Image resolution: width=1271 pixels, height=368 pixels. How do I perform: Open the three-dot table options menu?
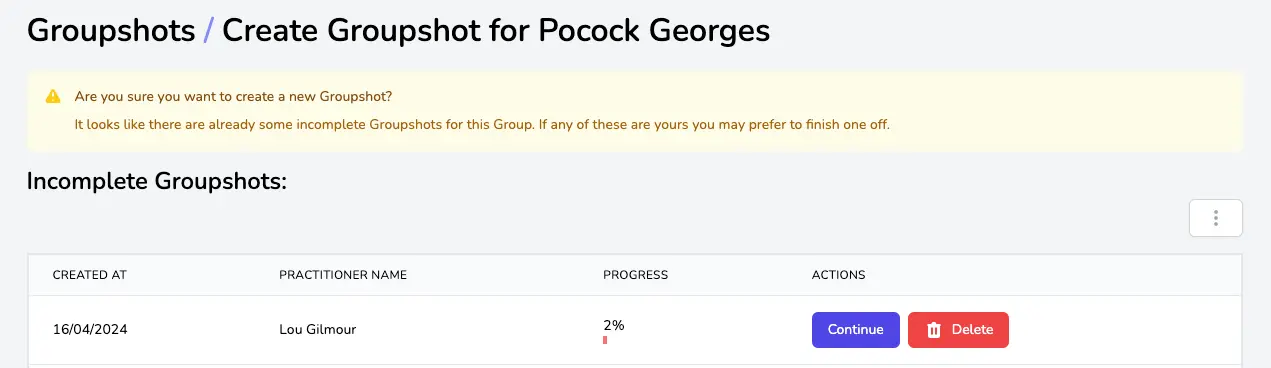coord(1215,218)
